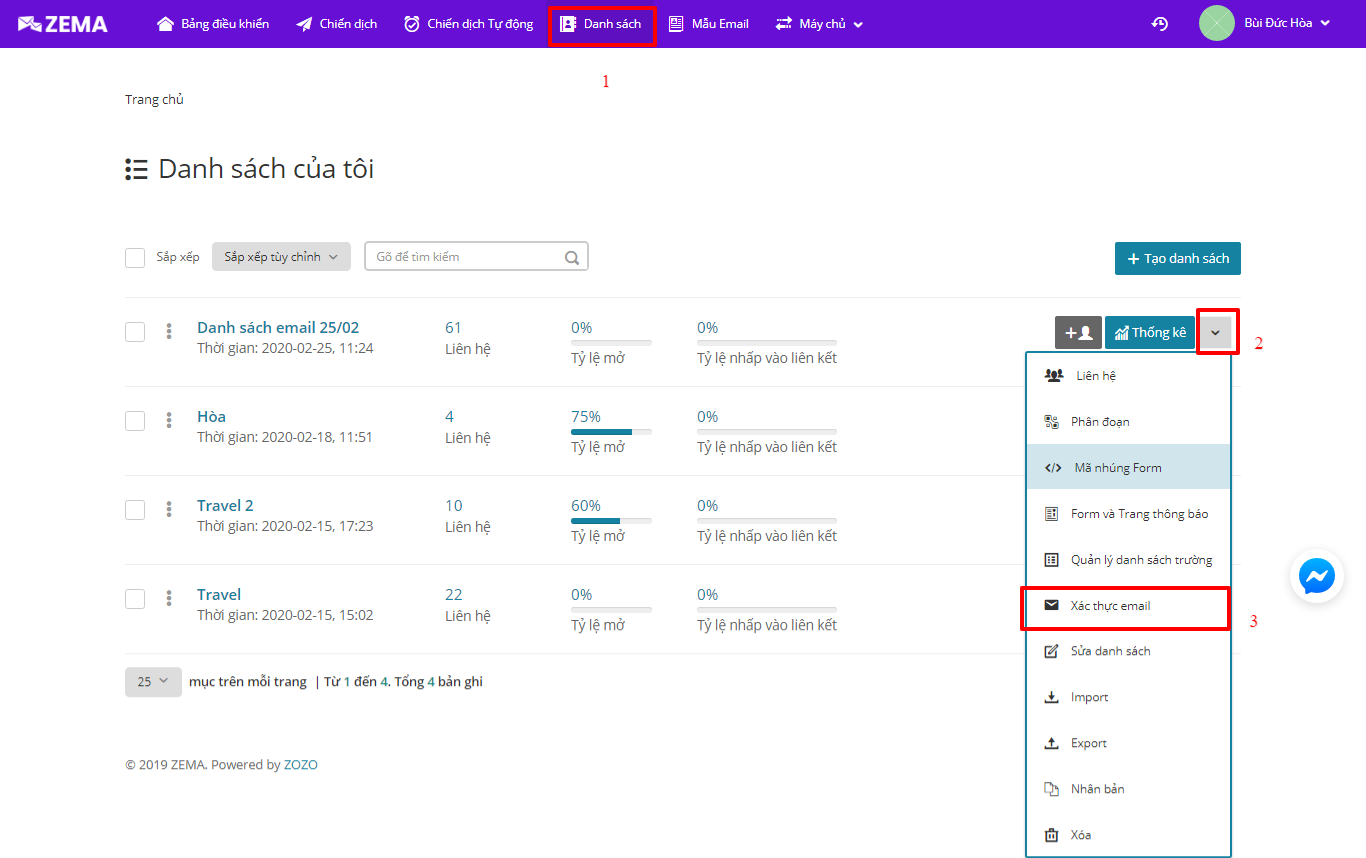Select Sửa danh sách menu entry

pyautogui.click(x=1129, y=651)
